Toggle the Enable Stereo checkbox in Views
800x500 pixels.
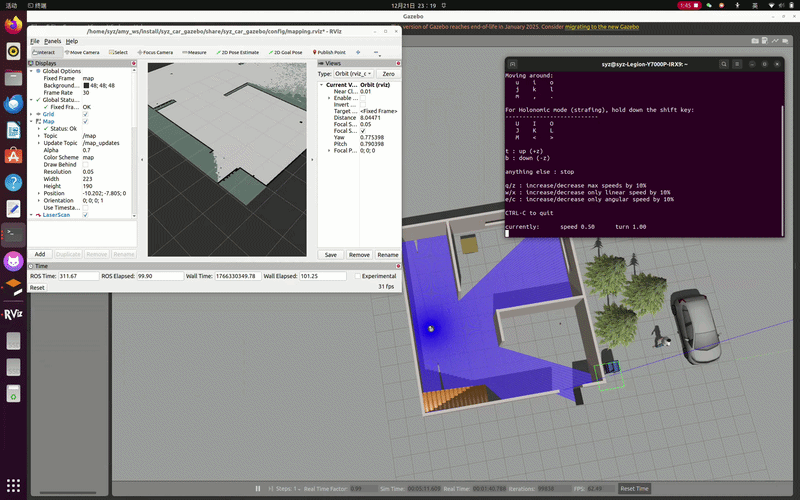coord(363,98)
